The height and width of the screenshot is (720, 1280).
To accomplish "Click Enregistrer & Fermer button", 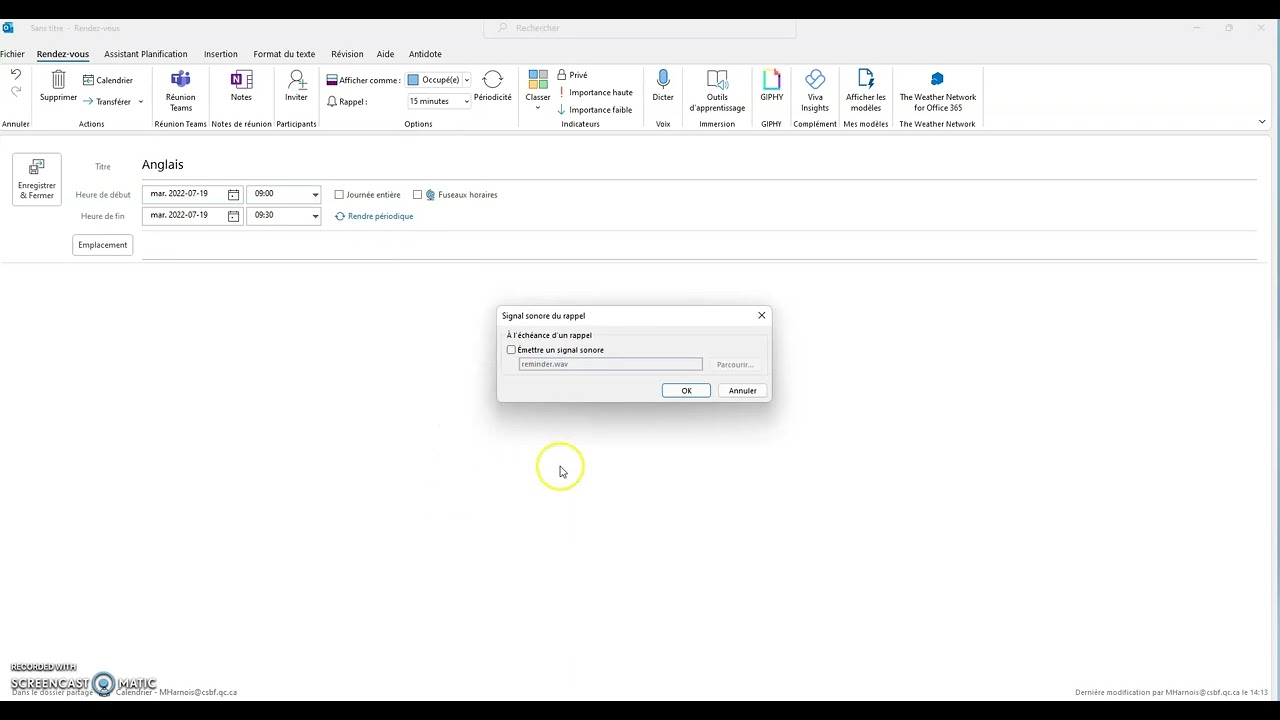I will (37, 179).
